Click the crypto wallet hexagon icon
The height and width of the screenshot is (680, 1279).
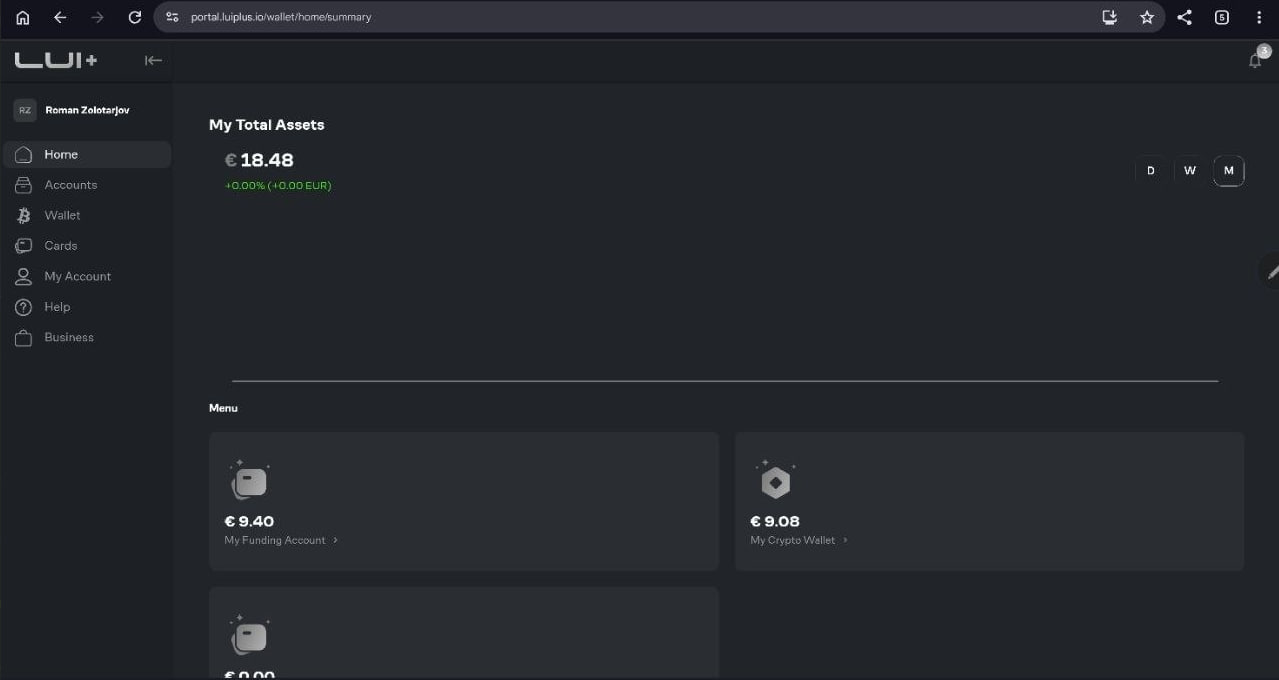coord(776,481)
